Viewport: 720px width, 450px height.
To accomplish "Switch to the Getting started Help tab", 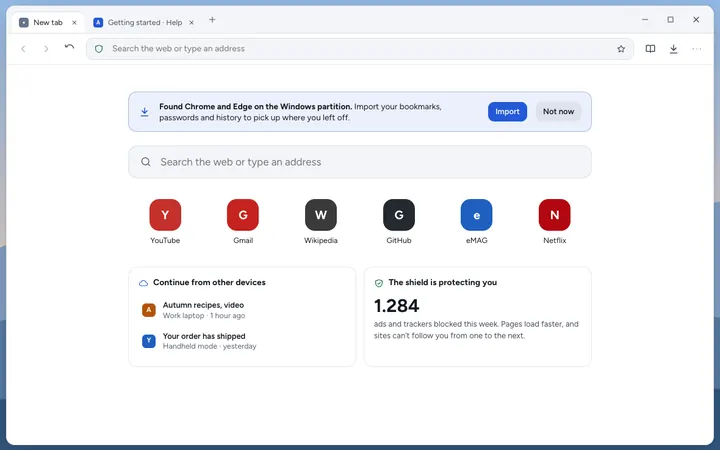I will (145, 22).
